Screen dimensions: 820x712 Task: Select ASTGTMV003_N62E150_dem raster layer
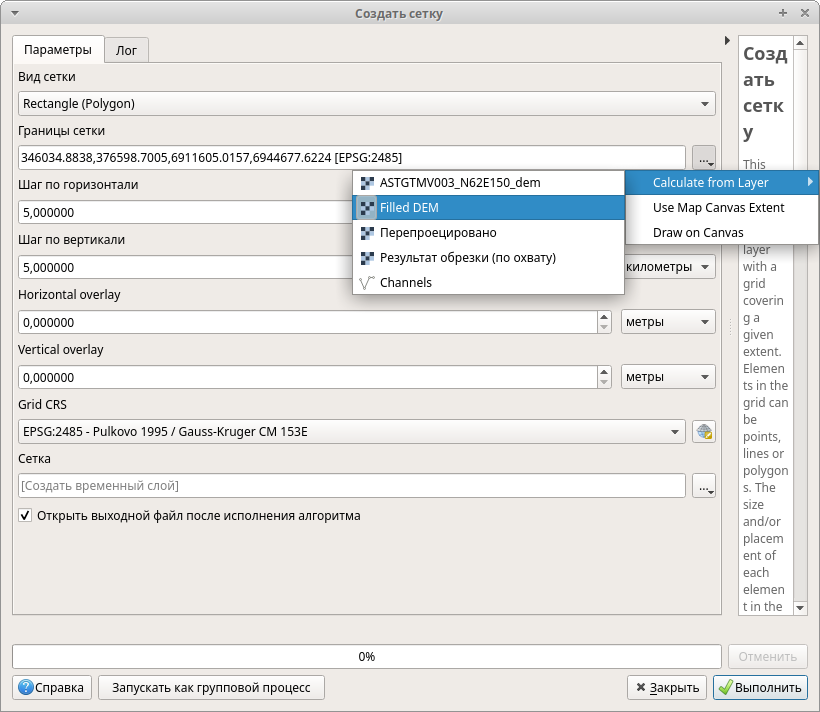[x=459, y=183]
